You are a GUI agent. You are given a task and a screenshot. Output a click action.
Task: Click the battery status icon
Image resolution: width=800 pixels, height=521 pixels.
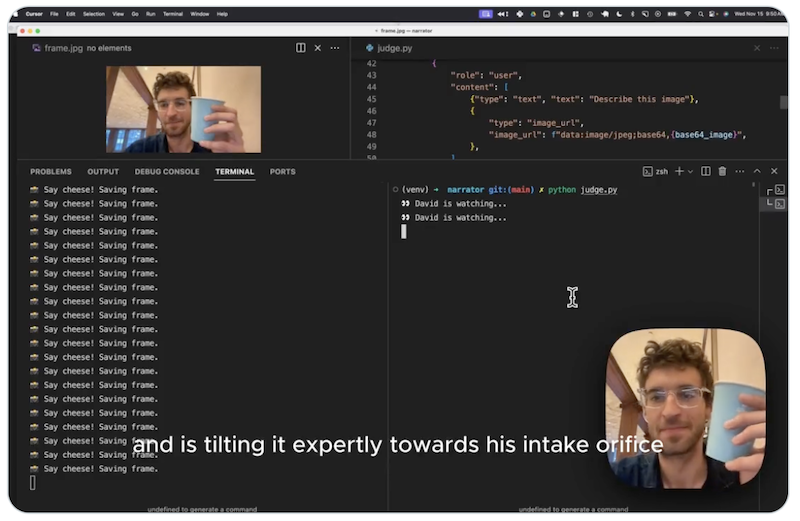click(x=672, y=14)
